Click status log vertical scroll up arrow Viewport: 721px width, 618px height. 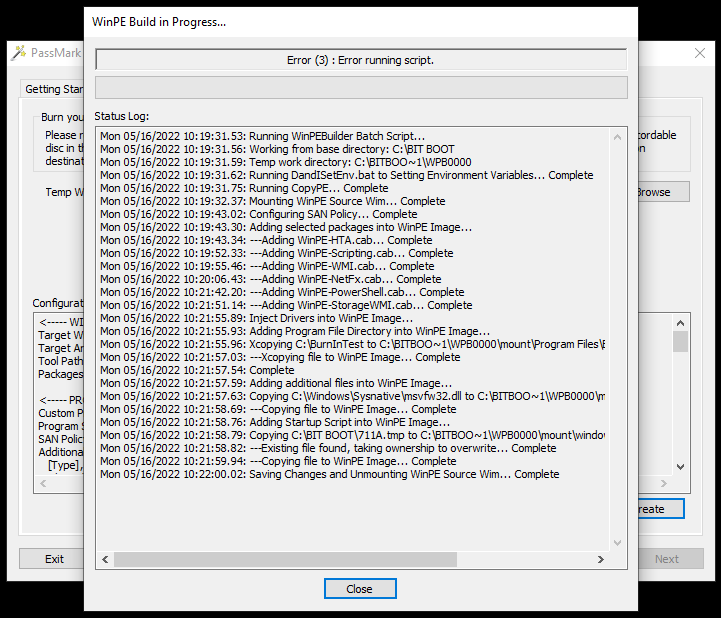618,137
